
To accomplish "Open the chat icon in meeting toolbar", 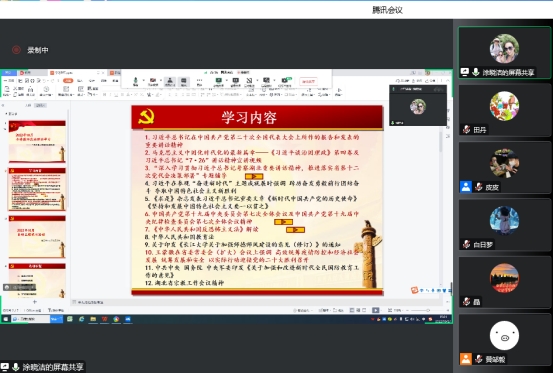I will (x=183, y=82).
